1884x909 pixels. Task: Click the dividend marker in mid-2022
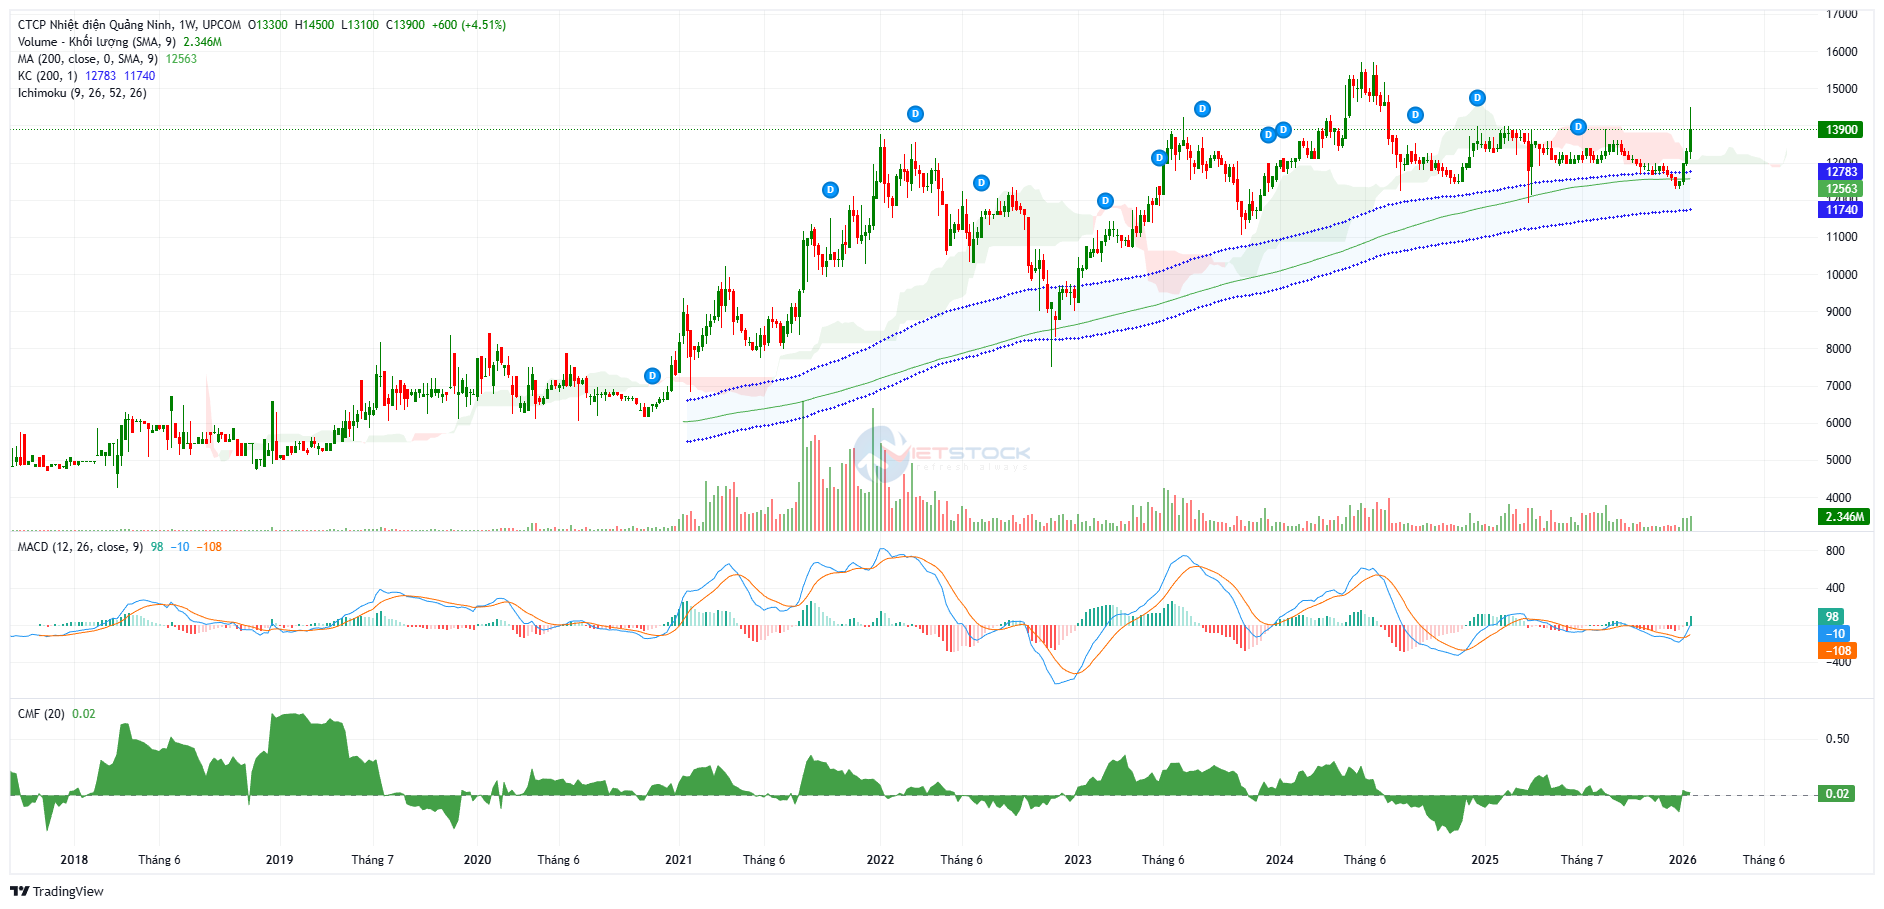(981, 183)
